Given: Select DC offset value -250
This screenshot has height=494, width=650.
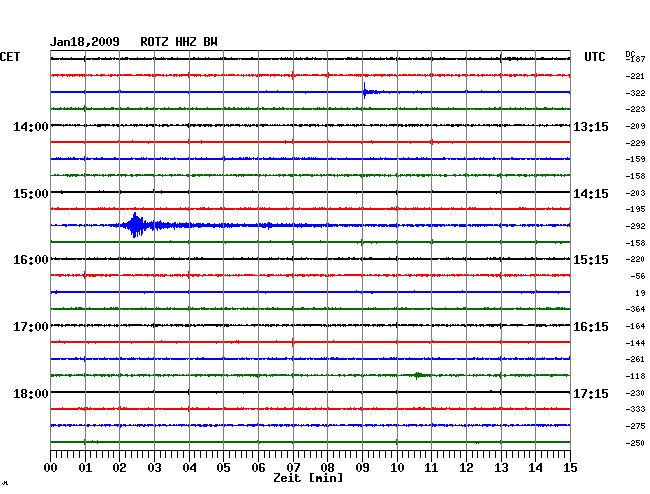Looking at the screenshot, I should [635, 443].
